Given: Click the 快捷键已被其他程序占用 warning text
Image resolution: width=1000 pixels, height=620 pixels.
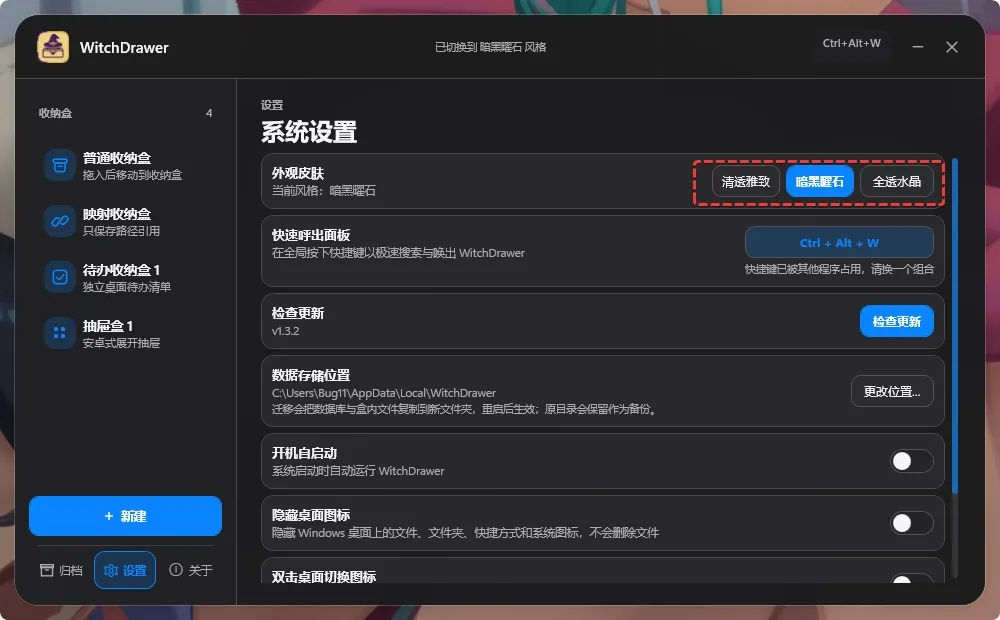Looking at the screenshot, I should tap(839, 269).
